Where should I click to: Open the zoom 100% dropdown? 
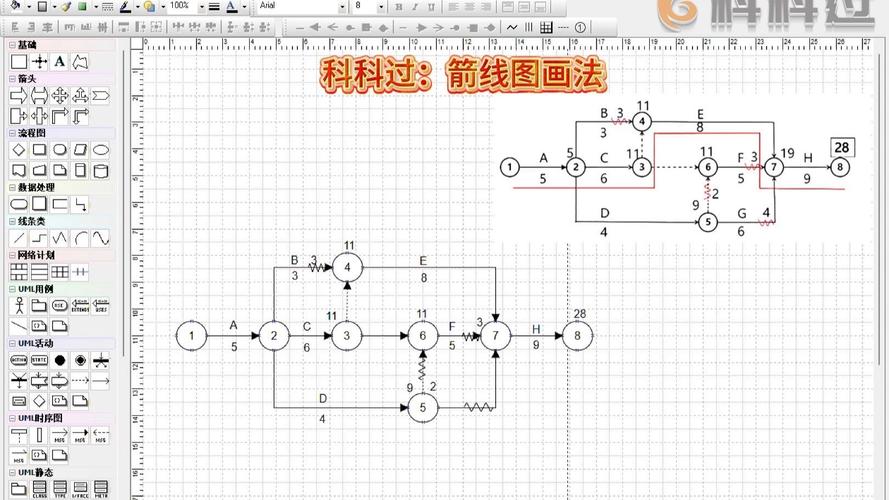(x=201, y=7)
